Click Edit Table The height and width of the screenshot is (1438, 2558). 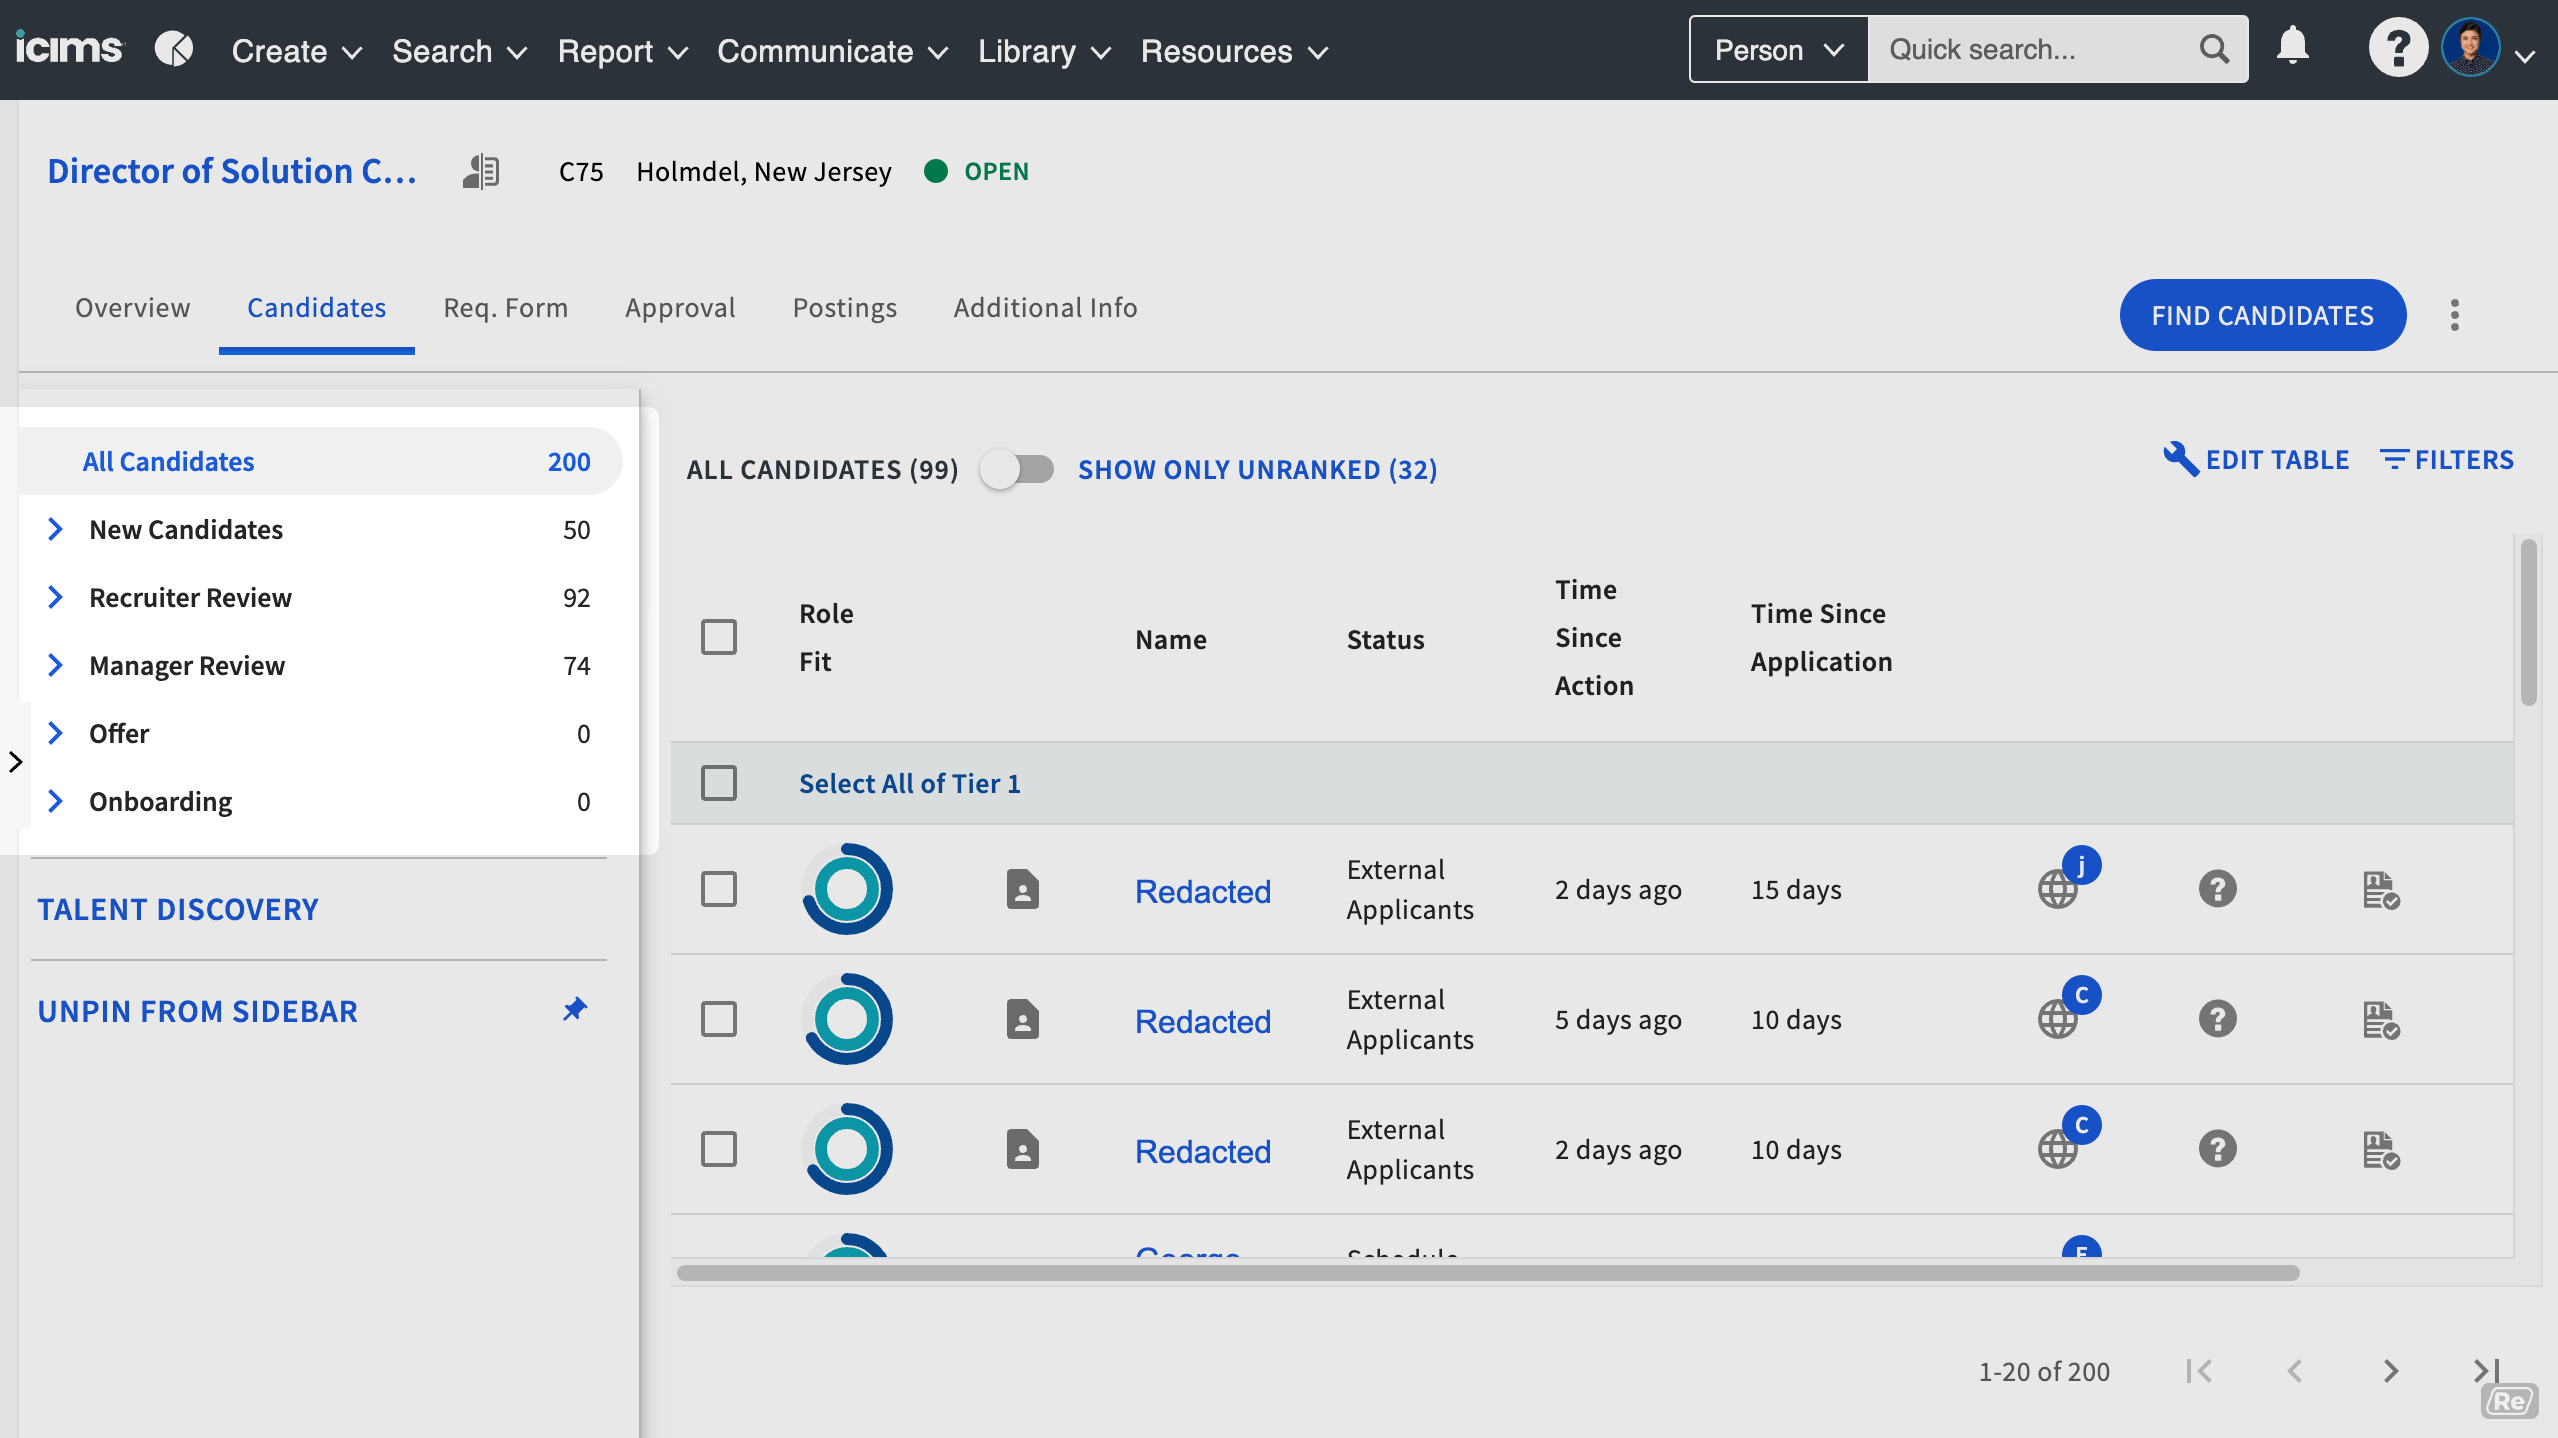pos(2256,459)
